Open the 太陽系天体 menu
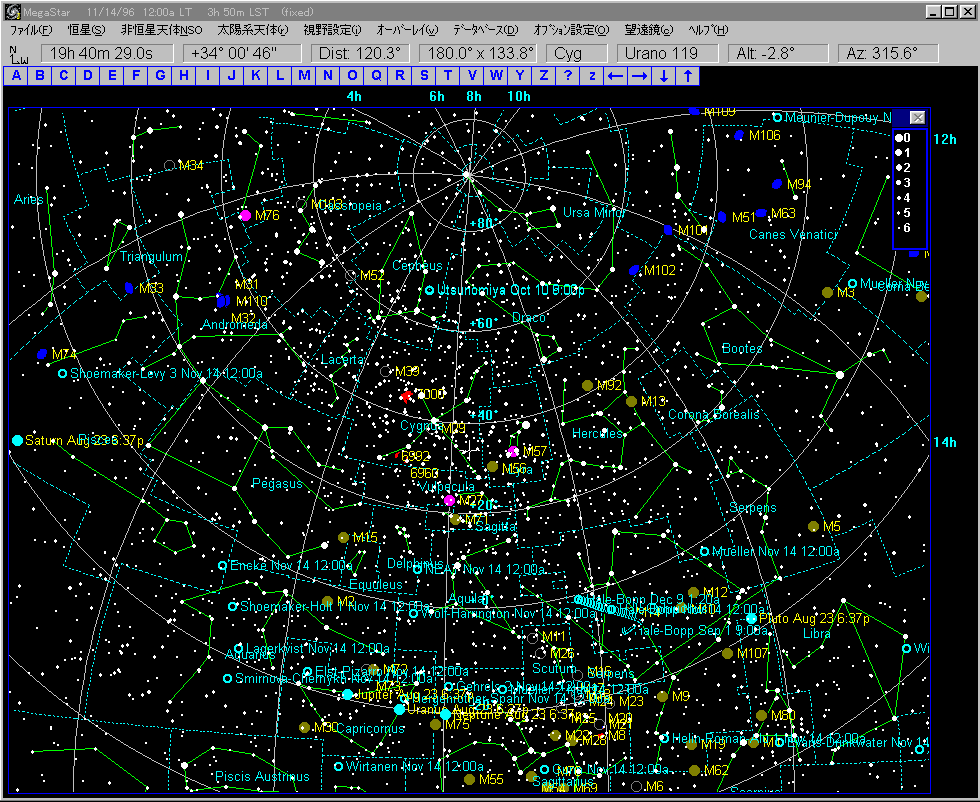Viewport: 980px width, 802px height. click(x=252, y=30)
